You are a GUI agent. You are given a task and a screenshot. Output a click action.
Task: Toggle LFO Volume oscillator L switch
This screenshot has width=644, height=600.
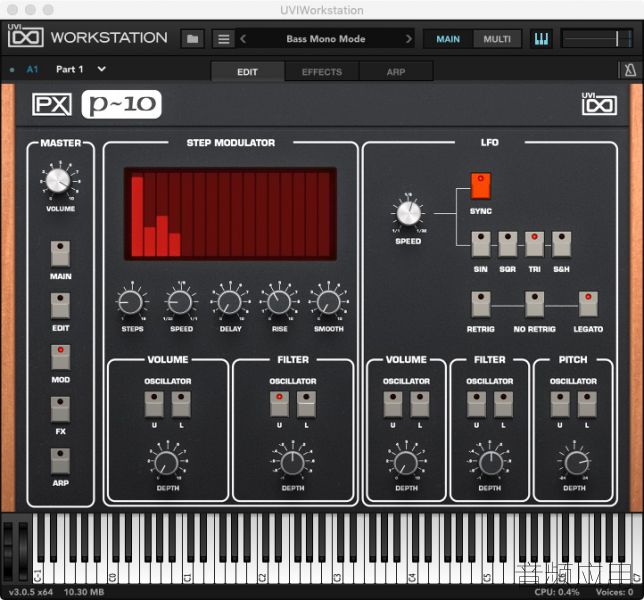(x=420, y=404)
